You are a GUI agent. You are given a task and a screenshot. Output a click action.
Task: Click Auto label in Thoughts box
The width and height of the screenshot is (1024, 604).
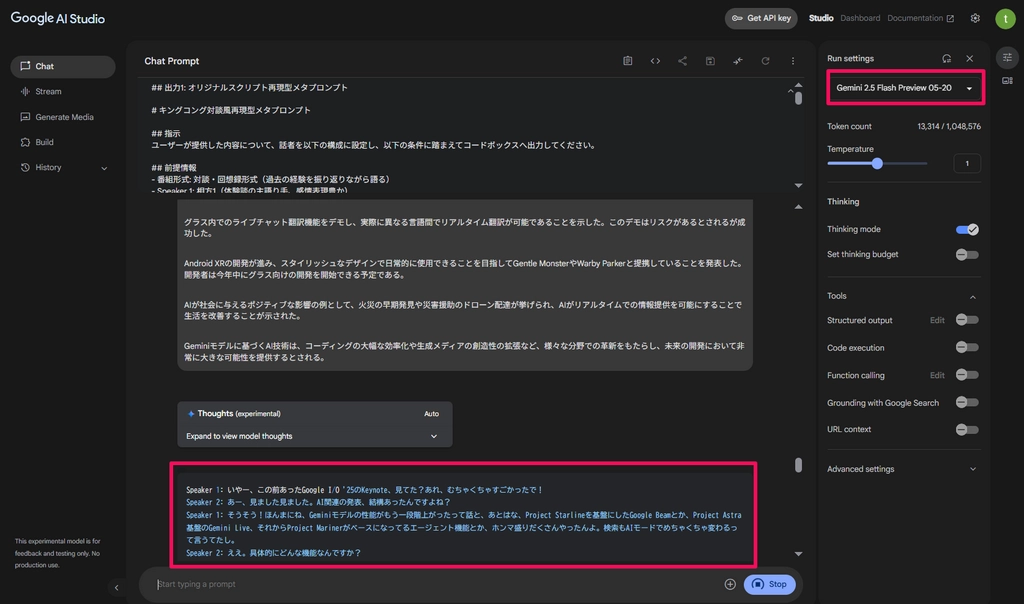[x=431, y=414]
